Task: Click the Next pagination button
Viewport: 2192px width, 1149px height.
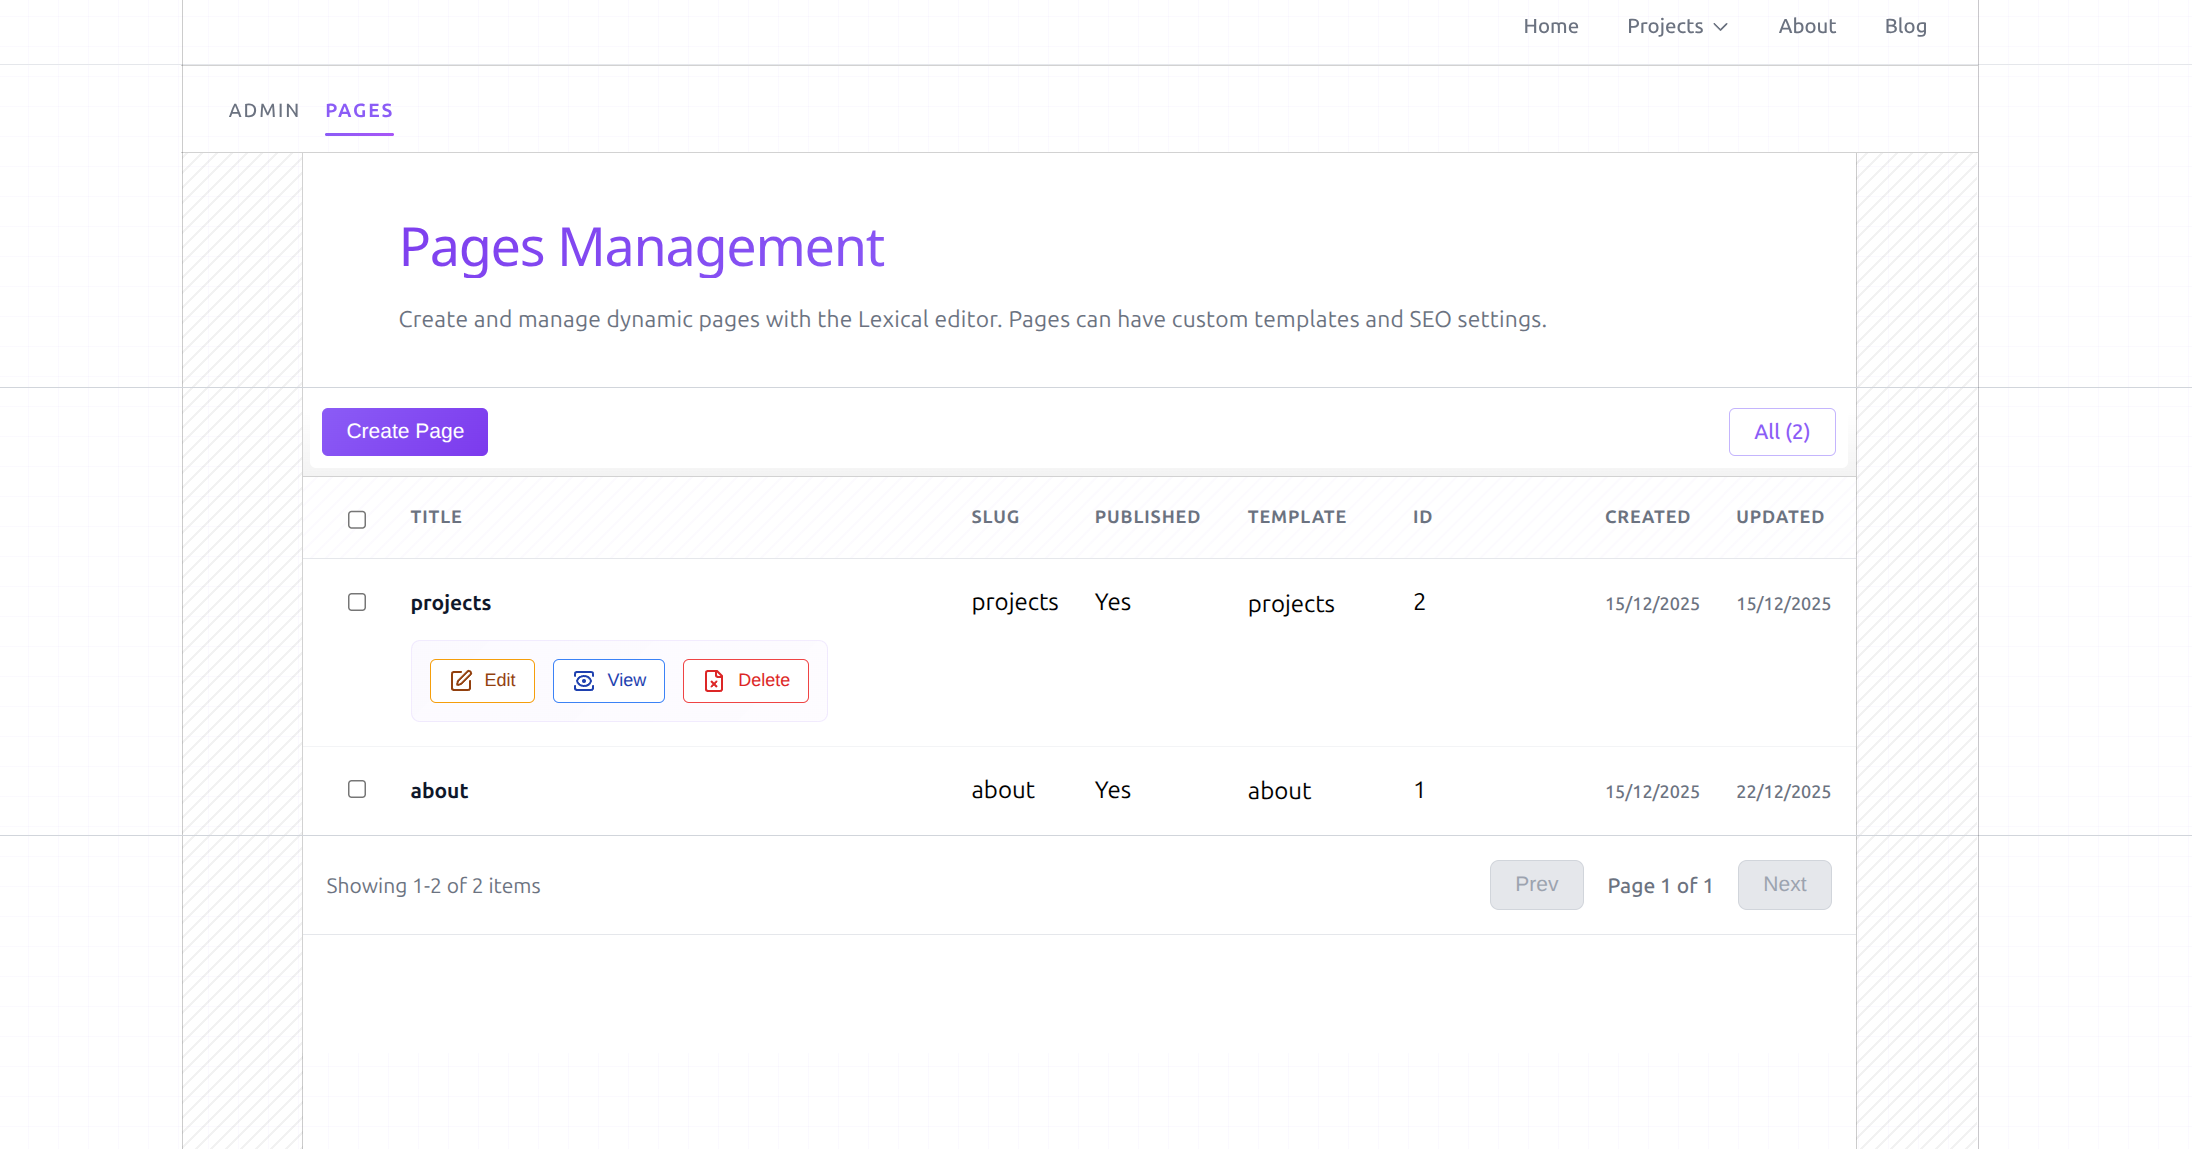Action: coord(1784,884)
